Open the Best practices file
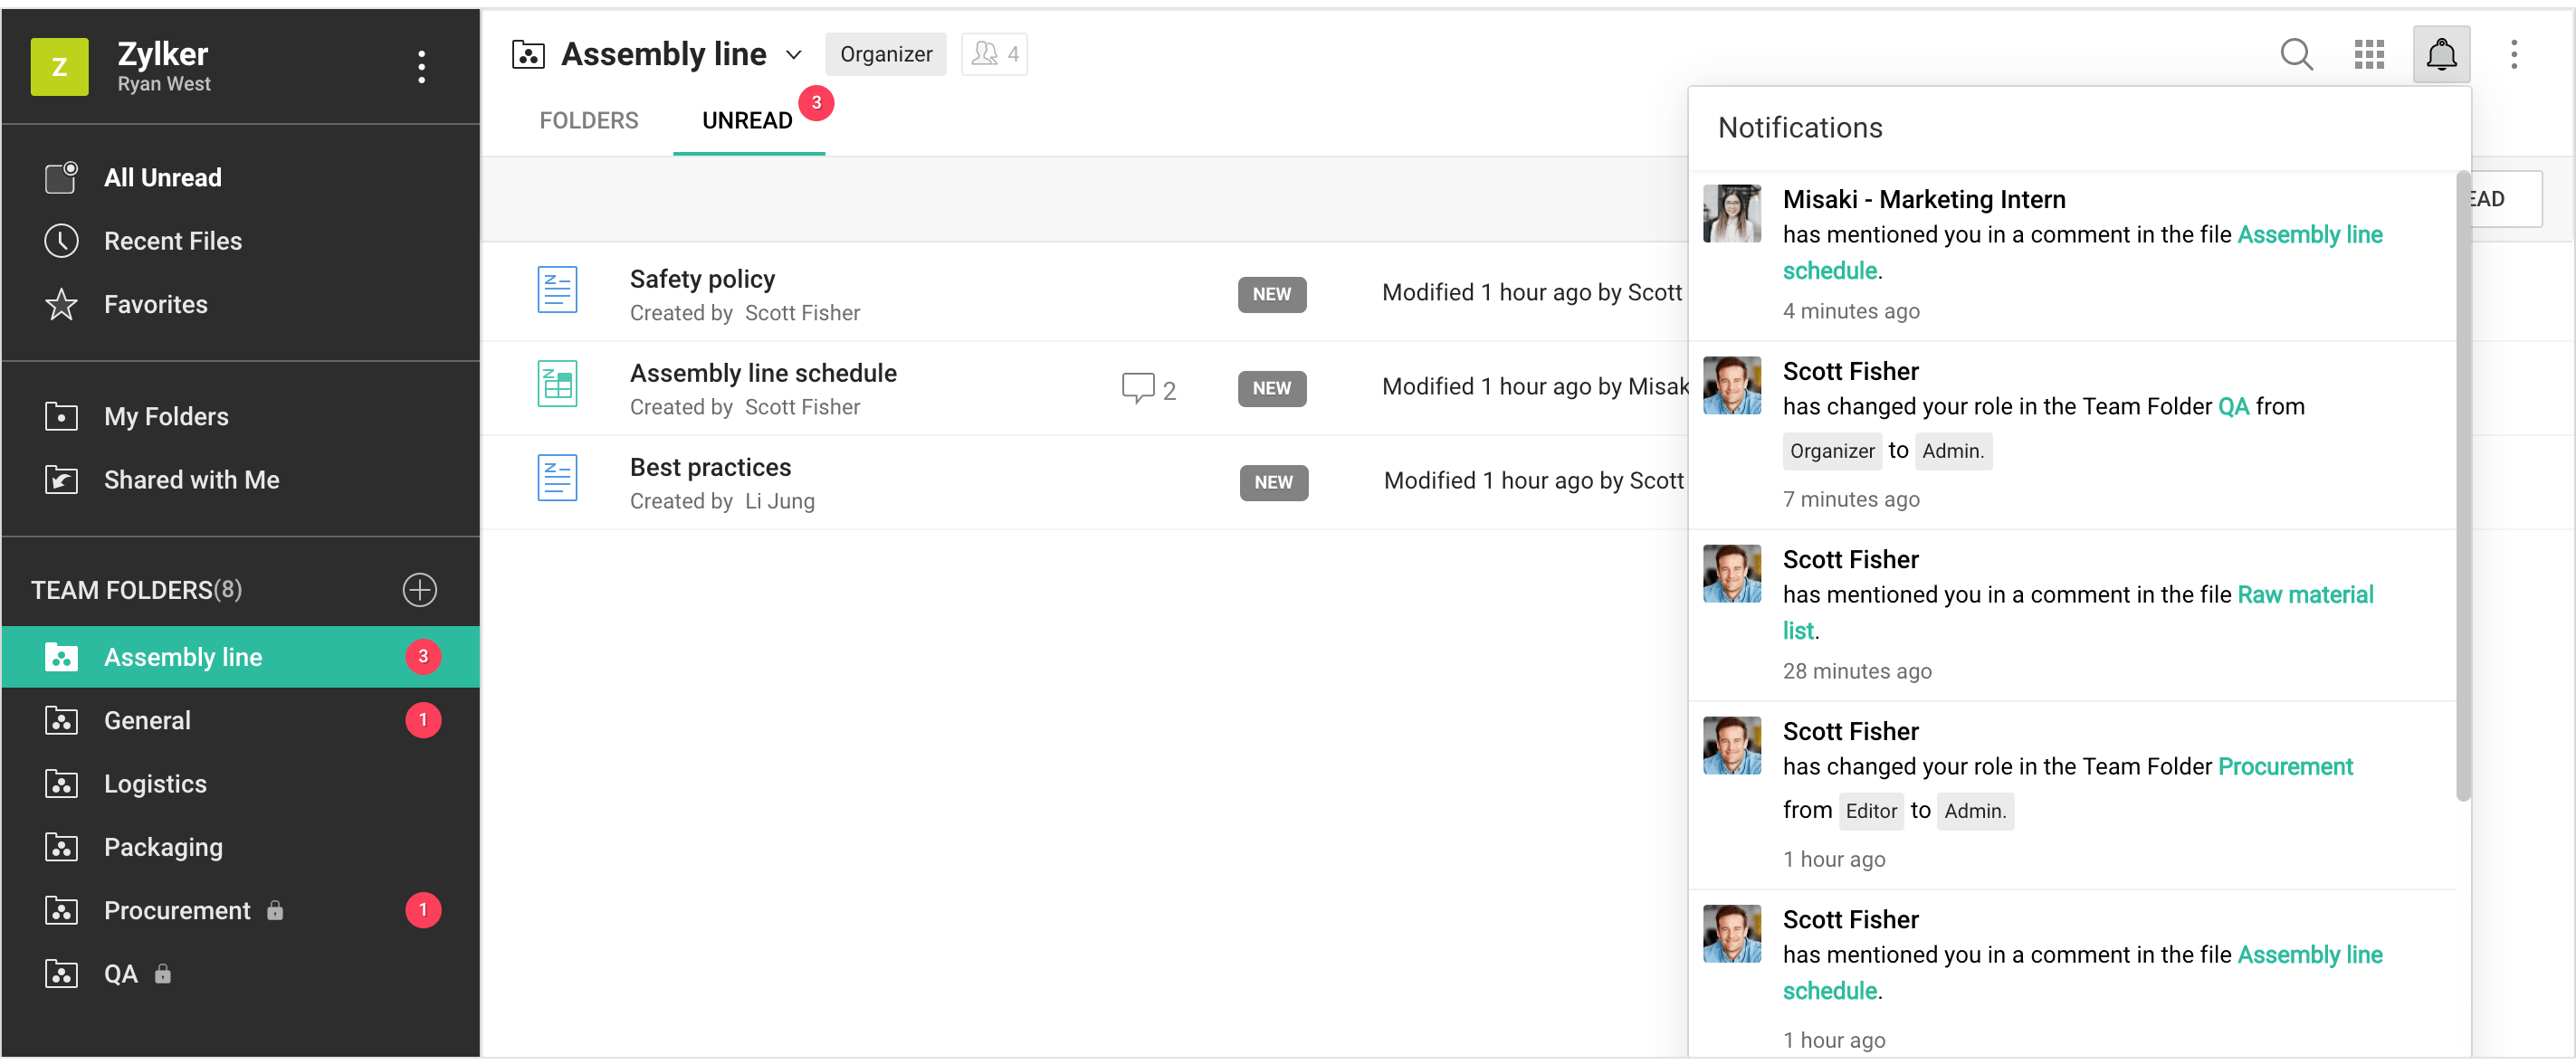 coord(710,467)
